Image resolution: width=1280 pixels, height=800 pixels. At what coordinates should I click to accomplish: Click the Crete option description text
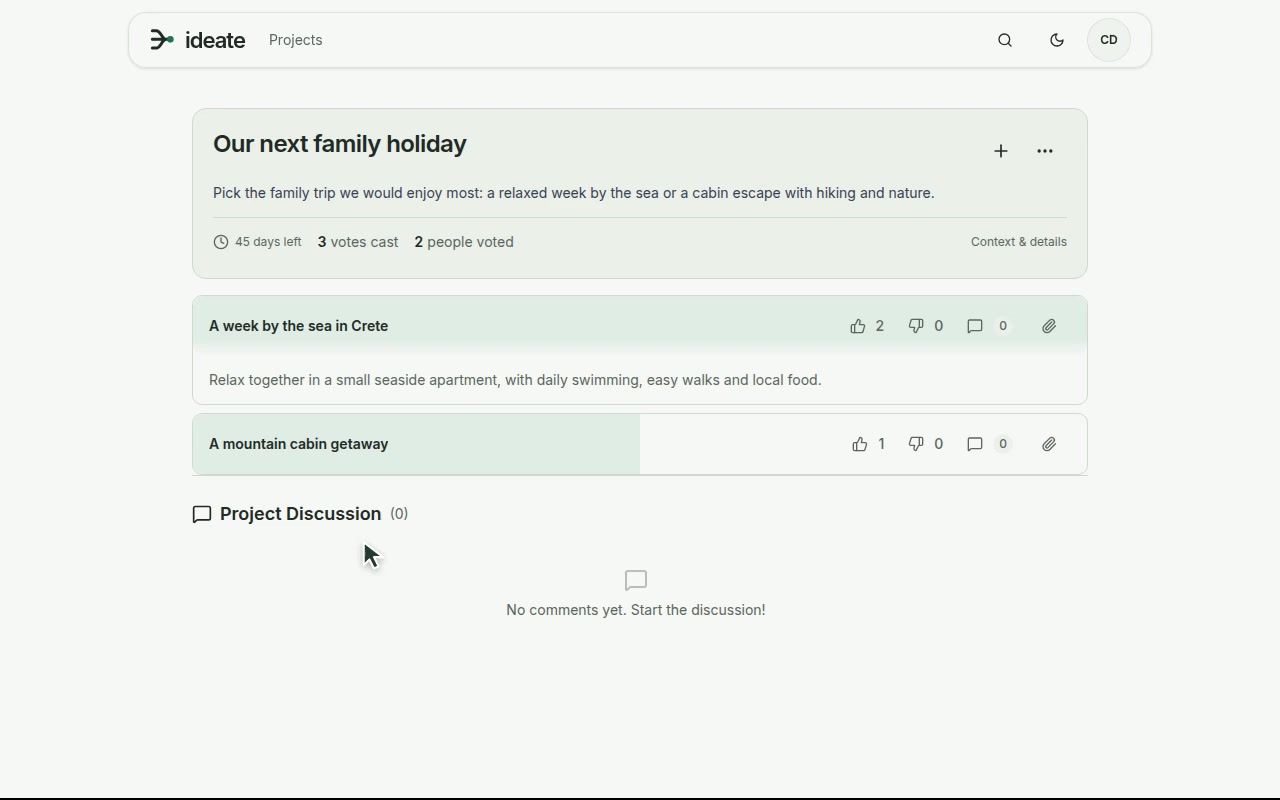515,380
